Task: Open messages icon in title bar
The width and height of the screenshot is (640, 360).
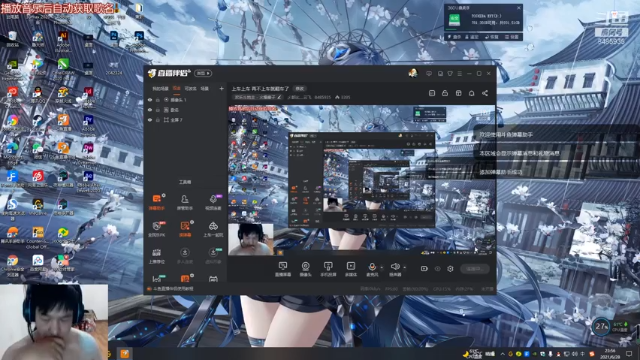Action: click(x=429, y=73)
